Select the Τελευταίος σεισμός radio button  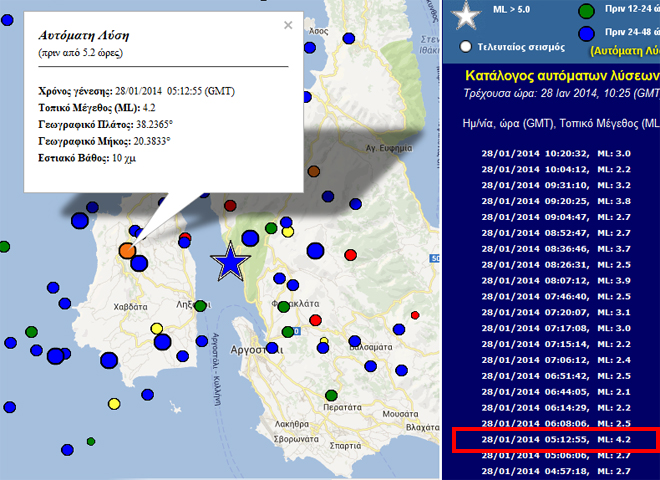[466, 46]
